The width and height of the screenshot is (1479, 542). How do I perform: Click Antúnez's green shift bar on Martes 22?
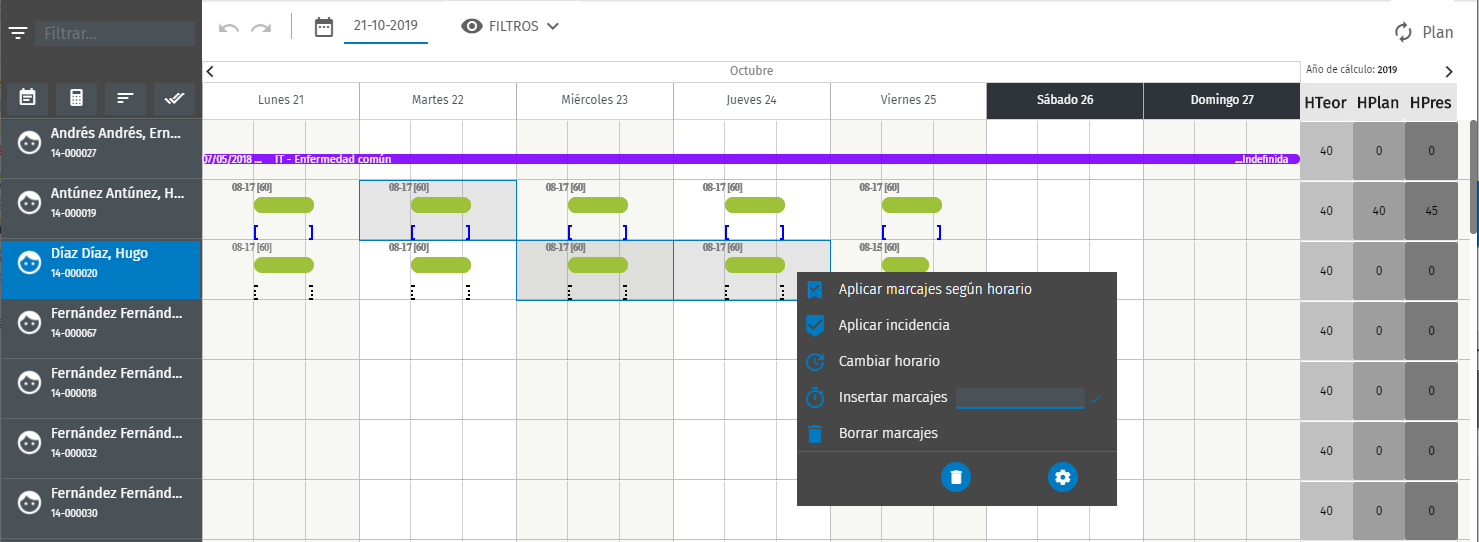[441, 205]
